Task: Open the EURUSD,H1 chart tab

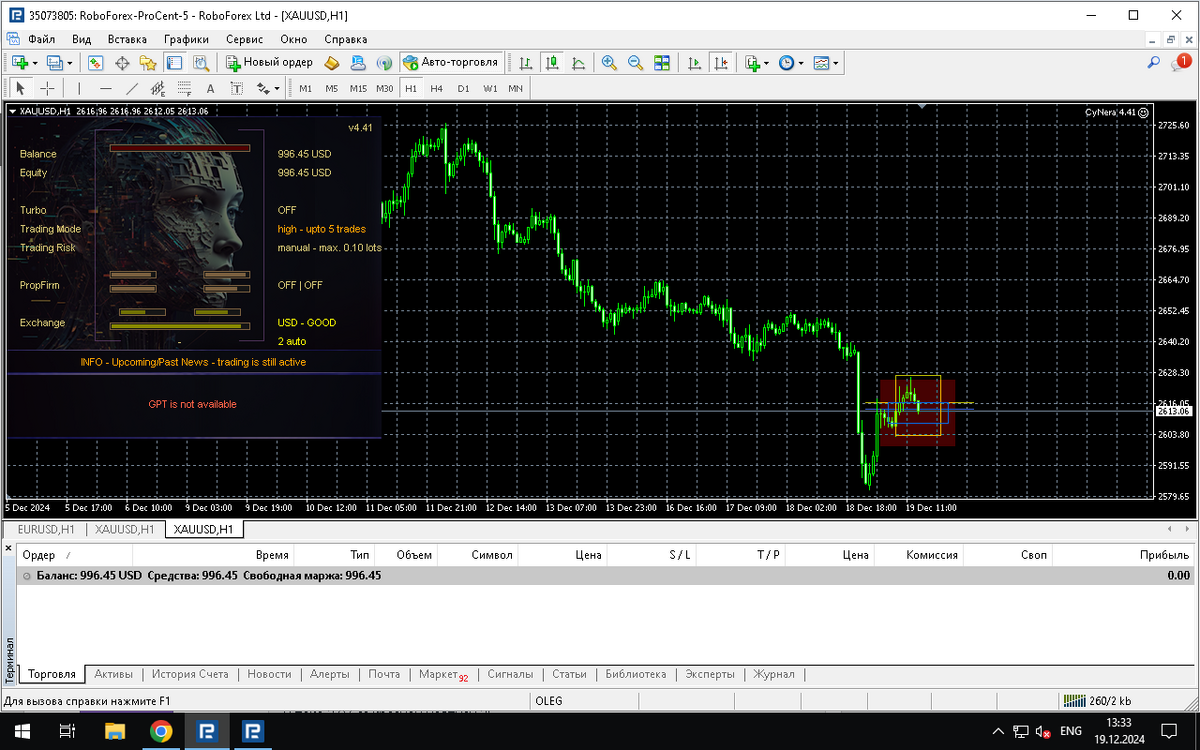Action: [46, 529]
